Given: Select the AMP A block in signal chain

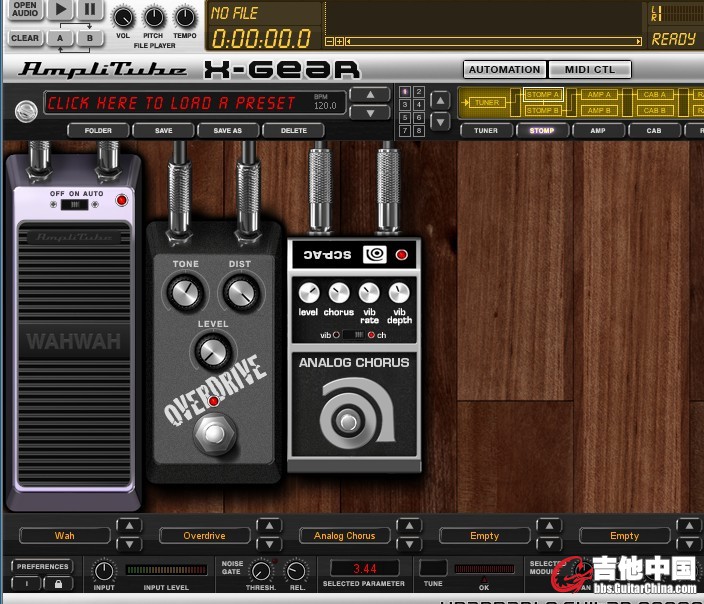Looking at the screenshot, I should coord(599,95).
